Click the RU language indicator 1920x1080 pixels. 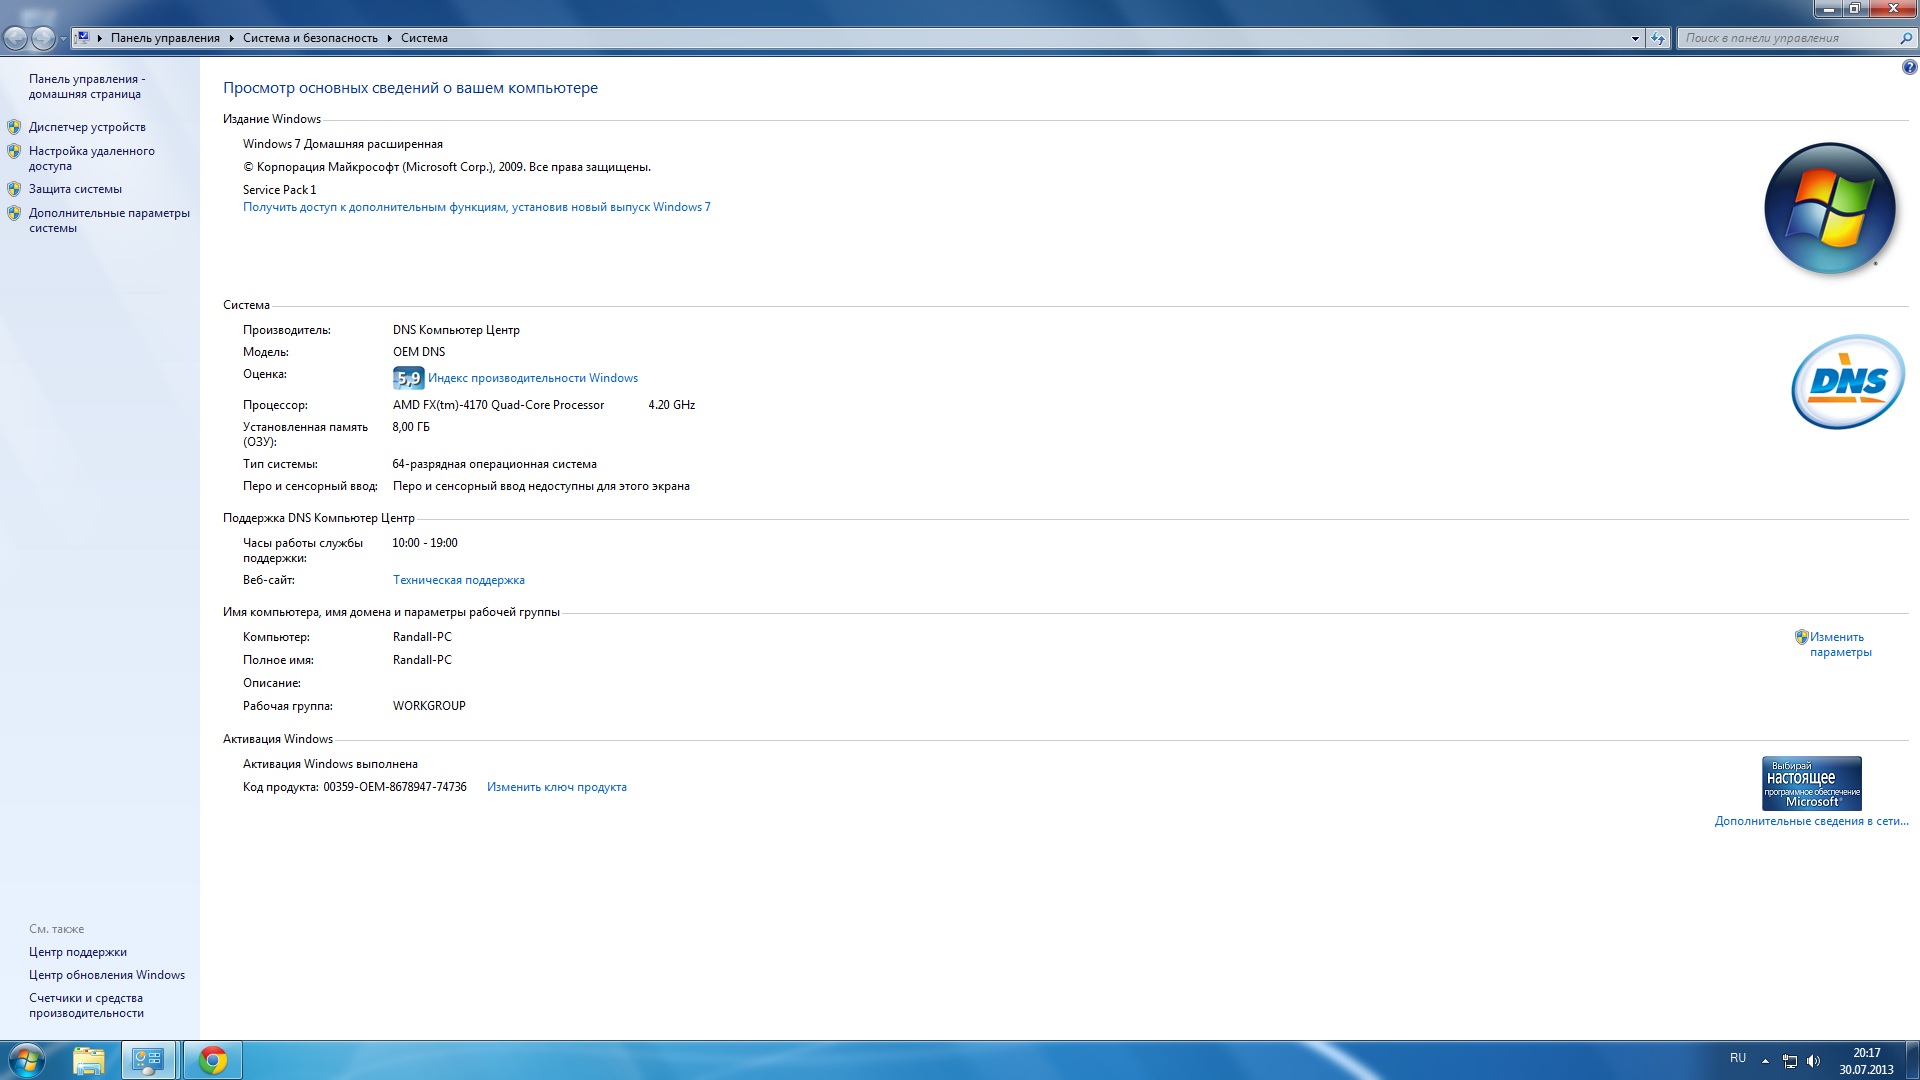(1738, 1058)
